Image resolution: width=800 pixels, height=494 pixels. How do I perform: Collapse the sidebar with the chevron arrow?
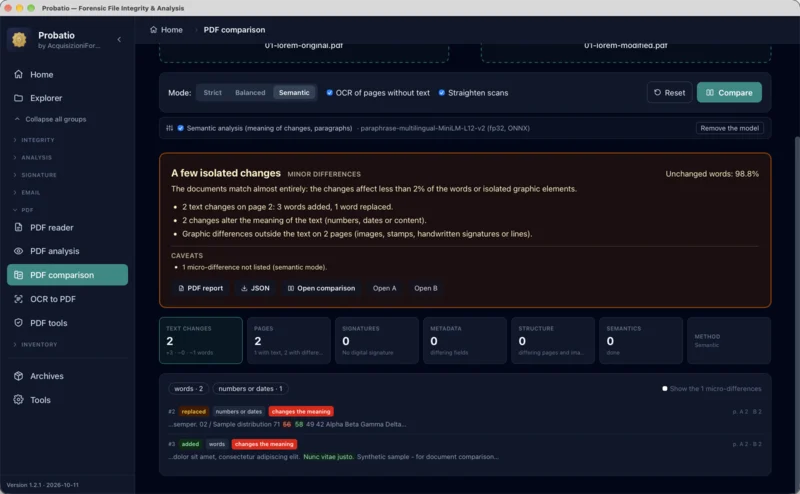[x=119, y=39]
